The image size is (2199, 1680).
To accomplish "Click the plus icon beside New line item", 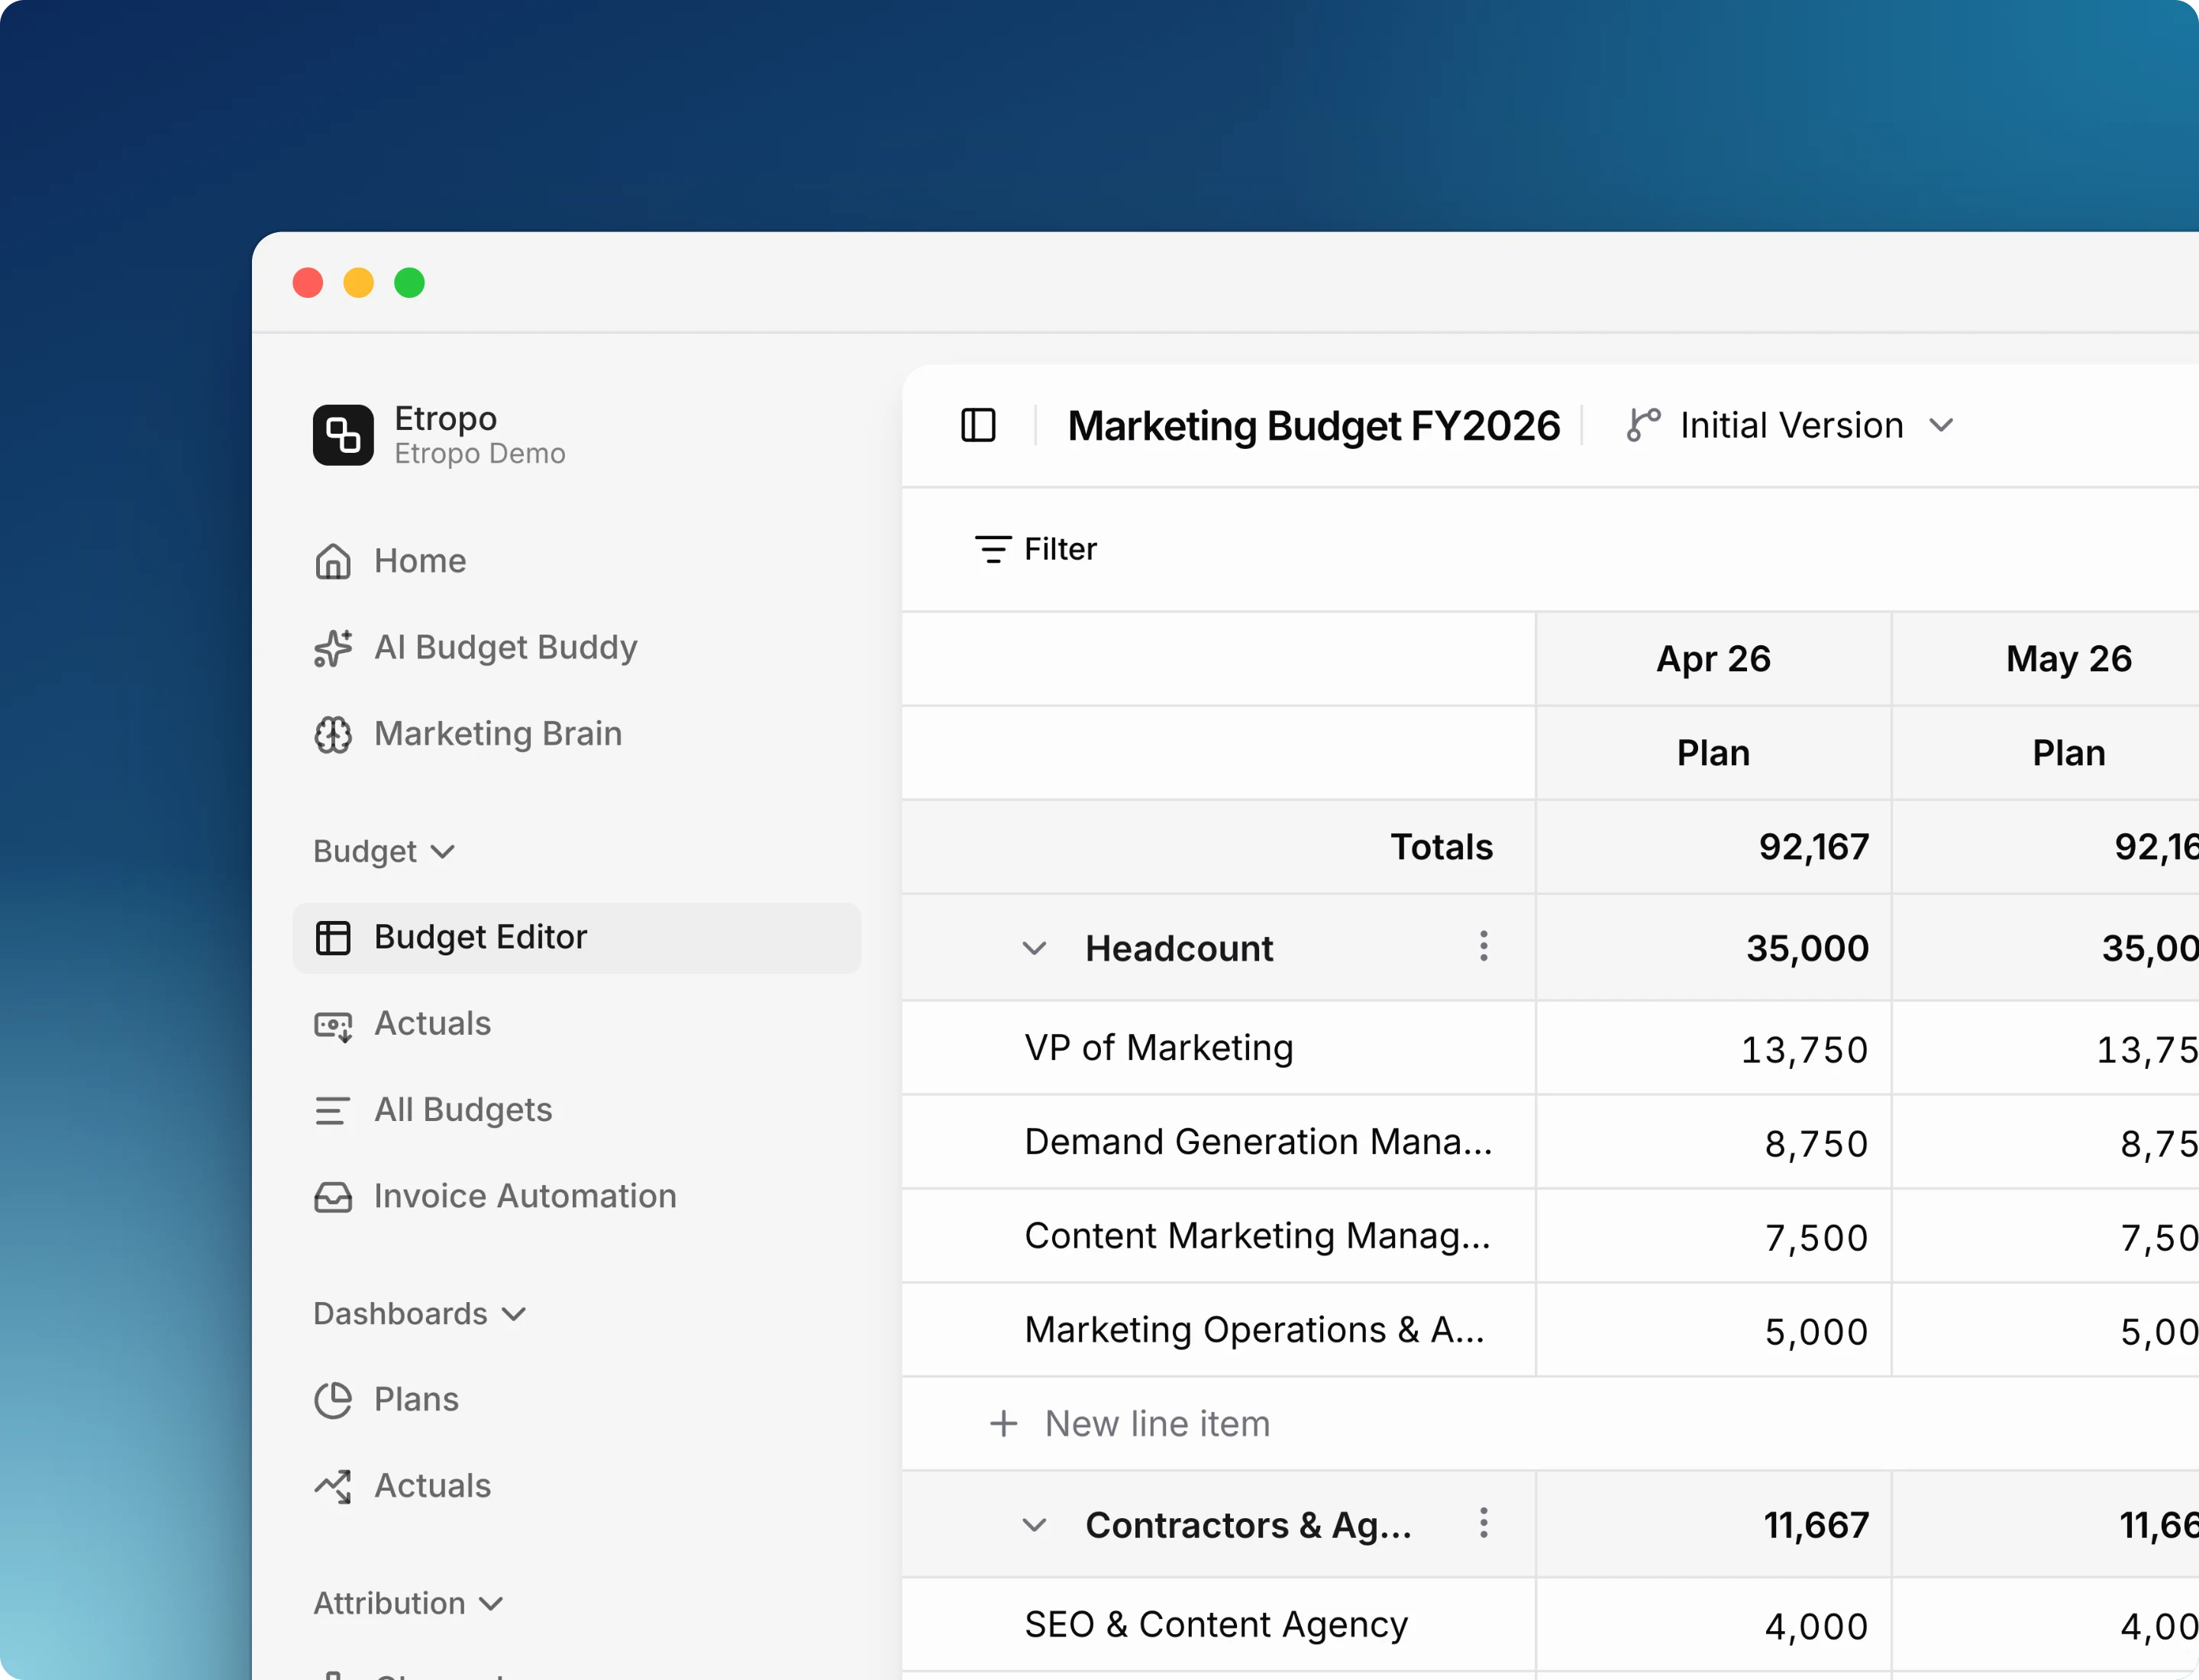I will pyautogui.click(x=1003, y=1423).
